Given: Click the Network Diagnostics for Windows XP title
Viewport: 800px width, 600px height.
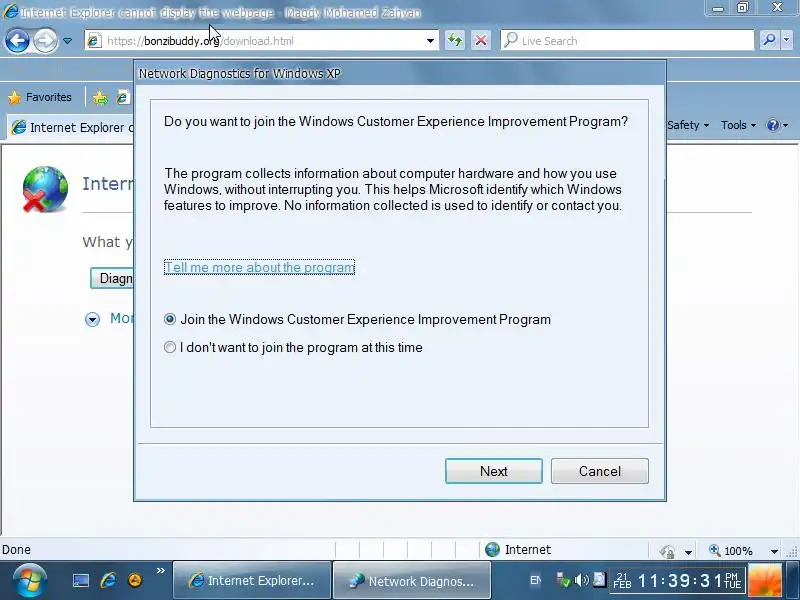Looking at the screenshot, I should (239, 73).
